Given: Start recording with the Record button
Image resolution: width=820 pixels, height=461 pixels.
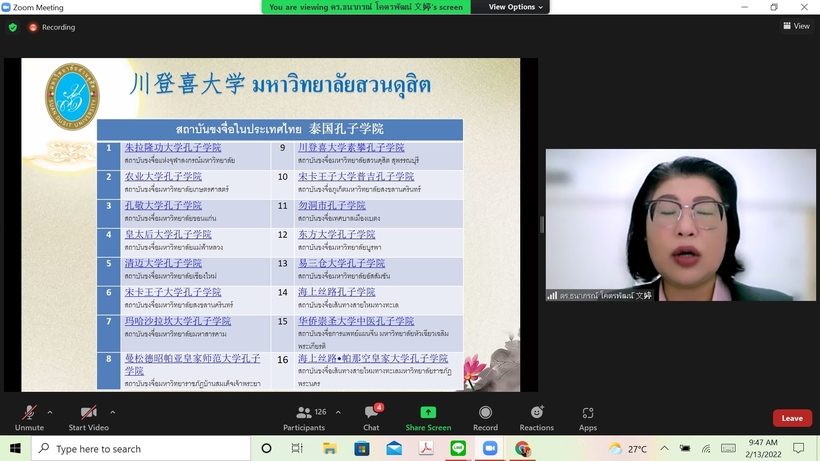Looking at the screenshot, I should coord(485,417).
